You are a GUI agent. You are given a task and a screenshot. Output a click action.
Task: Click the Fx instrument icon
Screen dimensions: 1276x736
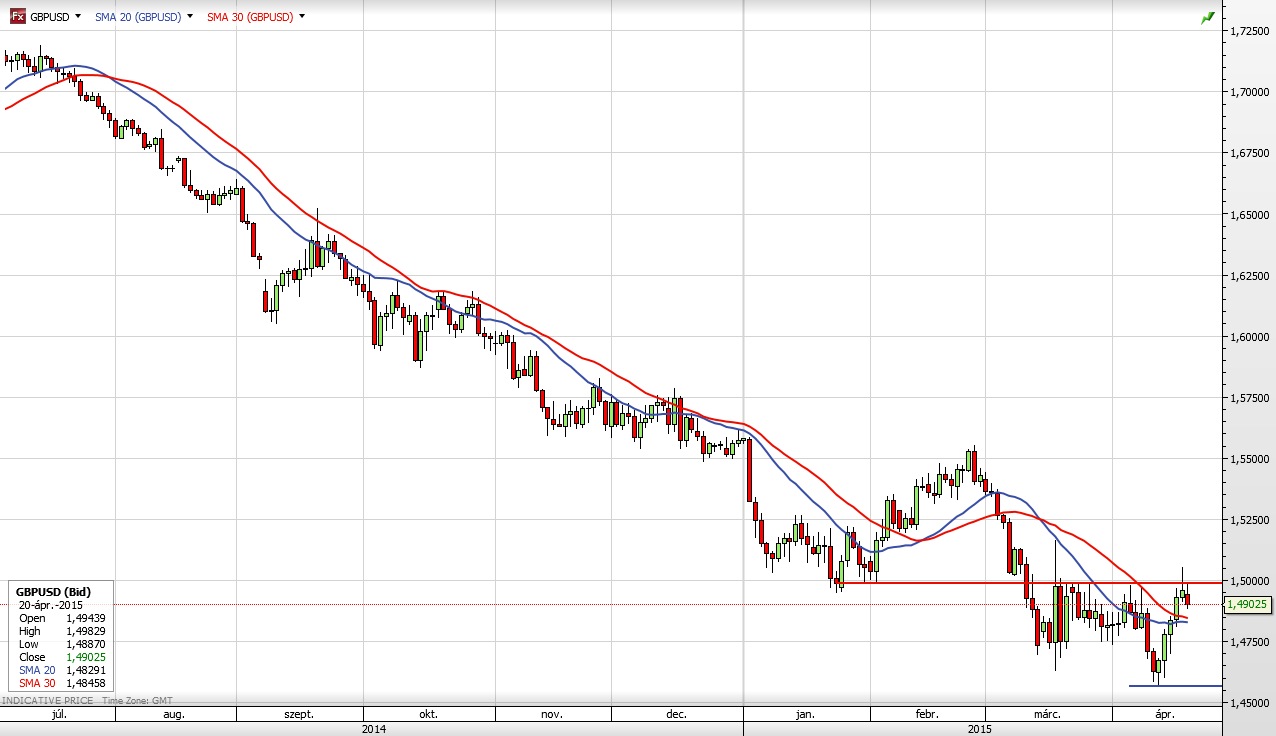[17, 16]
